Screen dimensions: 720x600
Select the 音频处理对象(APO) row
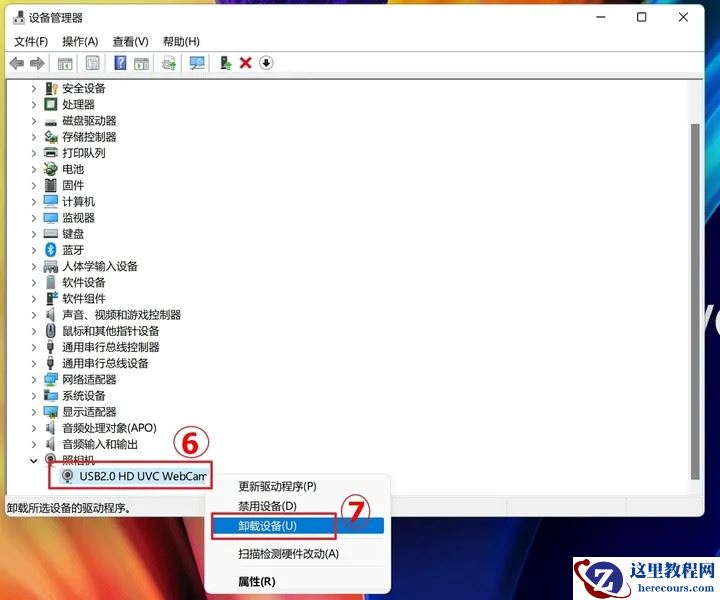coord(109,428)
